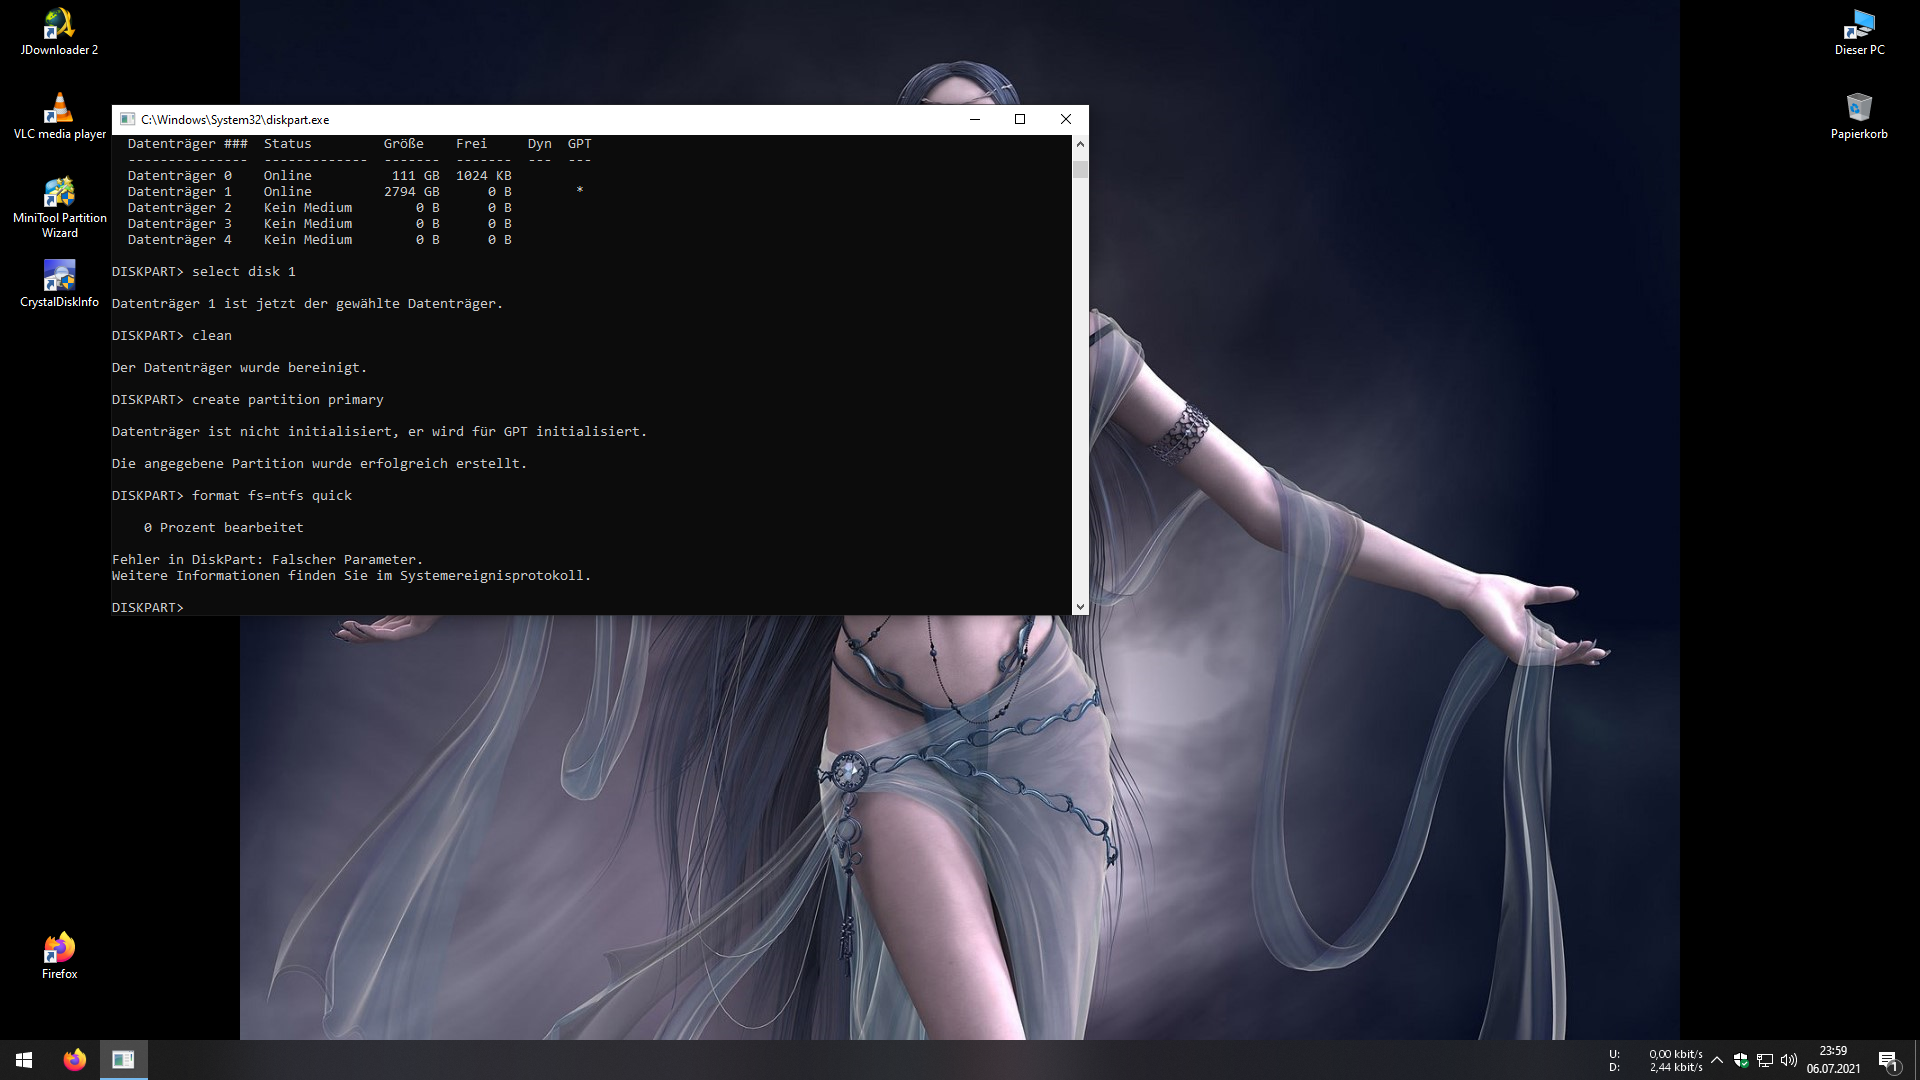
Task: Open Windows Security tray icon
Action: [1741, 1060]
